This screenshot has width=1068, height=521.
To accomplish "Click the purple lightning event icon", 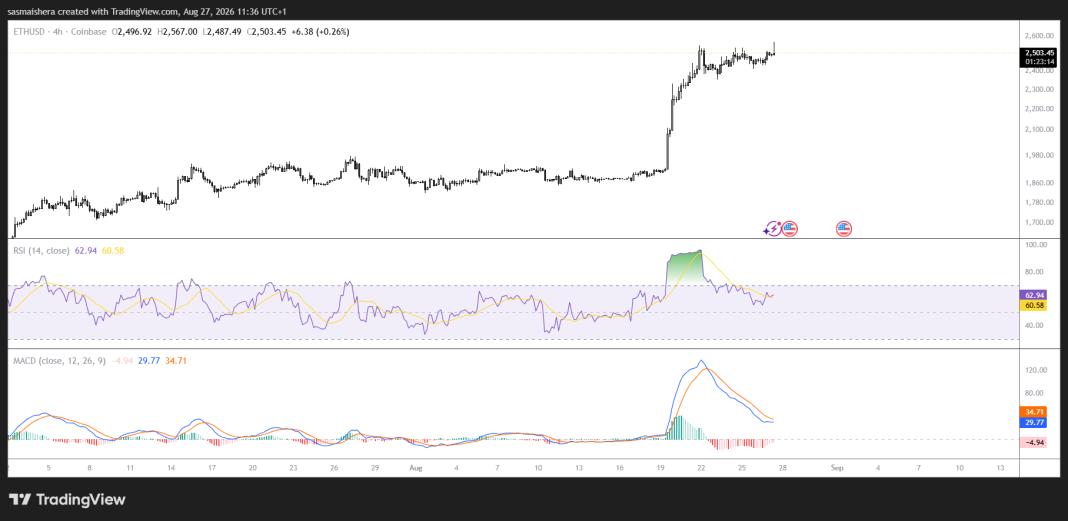I will point(773,229).
